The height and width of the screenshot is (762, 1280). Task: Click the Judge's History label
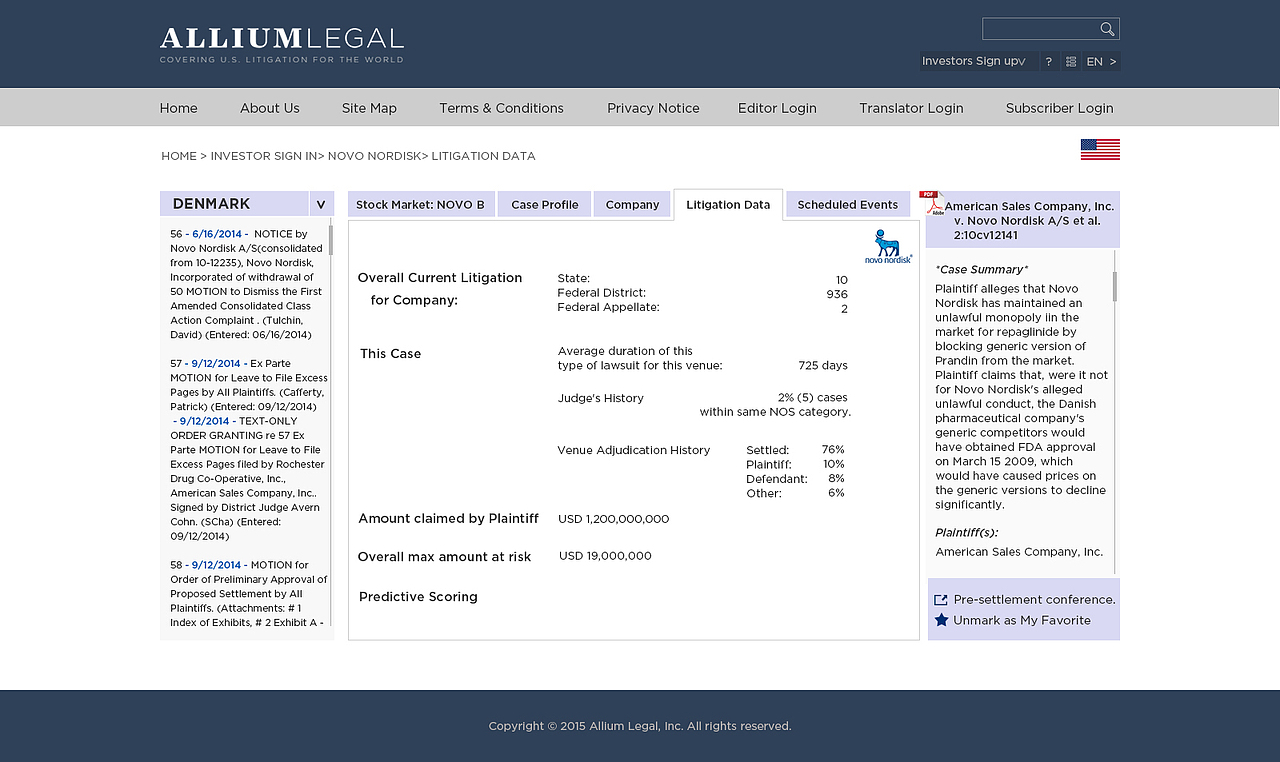point(601,398)
